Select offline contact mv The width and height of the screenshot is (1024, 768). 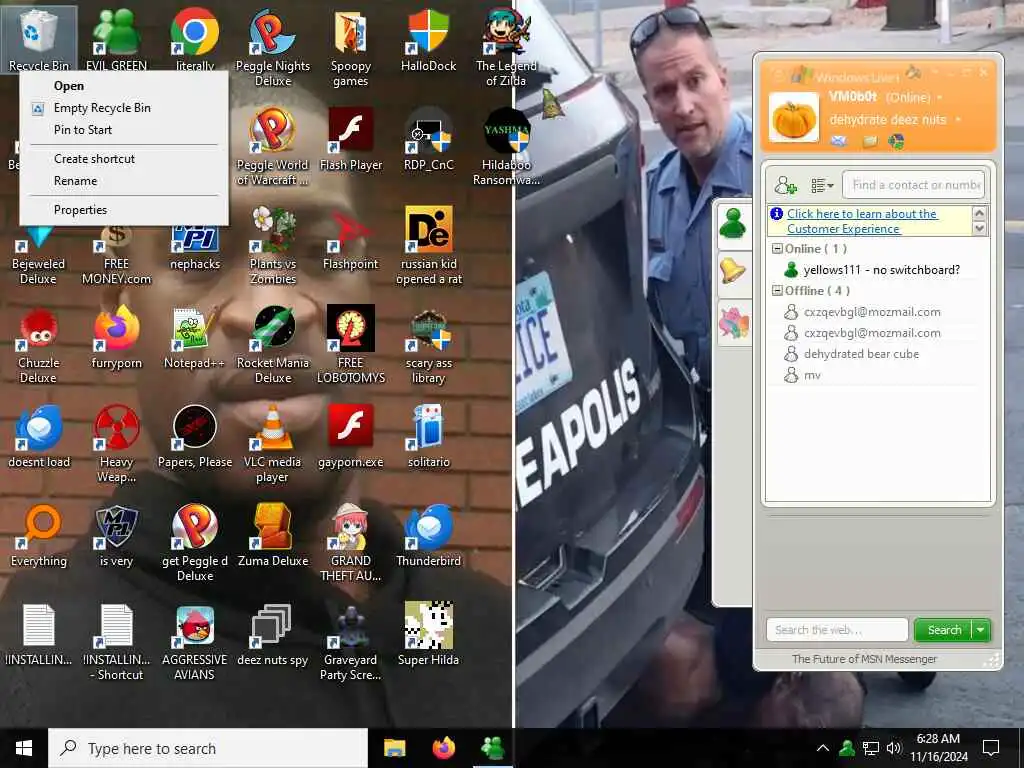point(812,376)
